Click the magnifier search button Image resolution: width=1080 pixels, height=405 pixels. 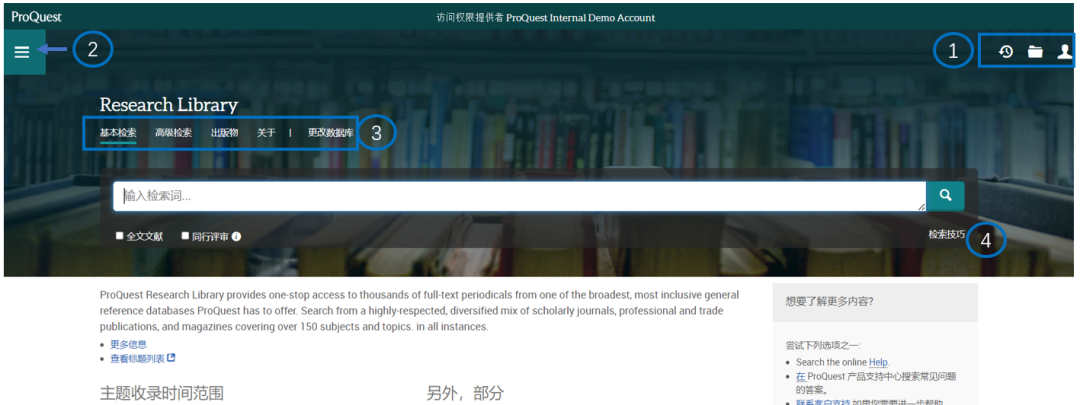[945, 196]
